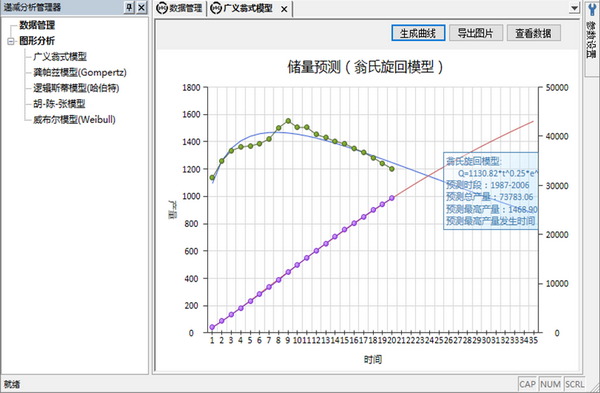
Task: Click the green peak data point at time 9
Action: pos(288,121)
